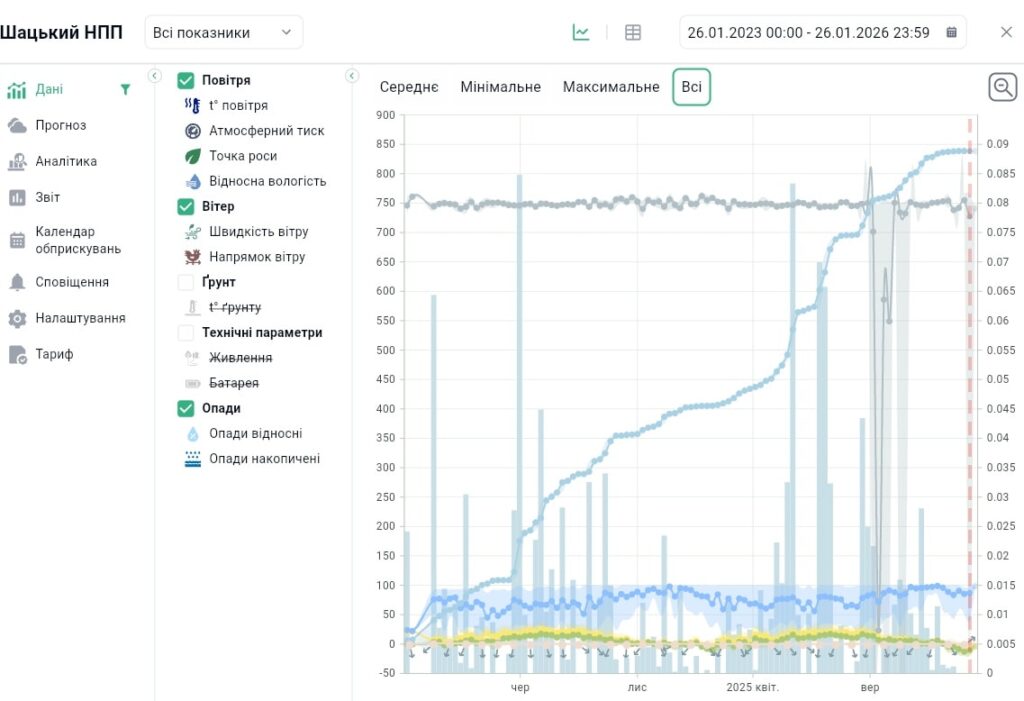Uncheck the Повітря checkbox
1024x701 pixels.
tap(186, 81)
